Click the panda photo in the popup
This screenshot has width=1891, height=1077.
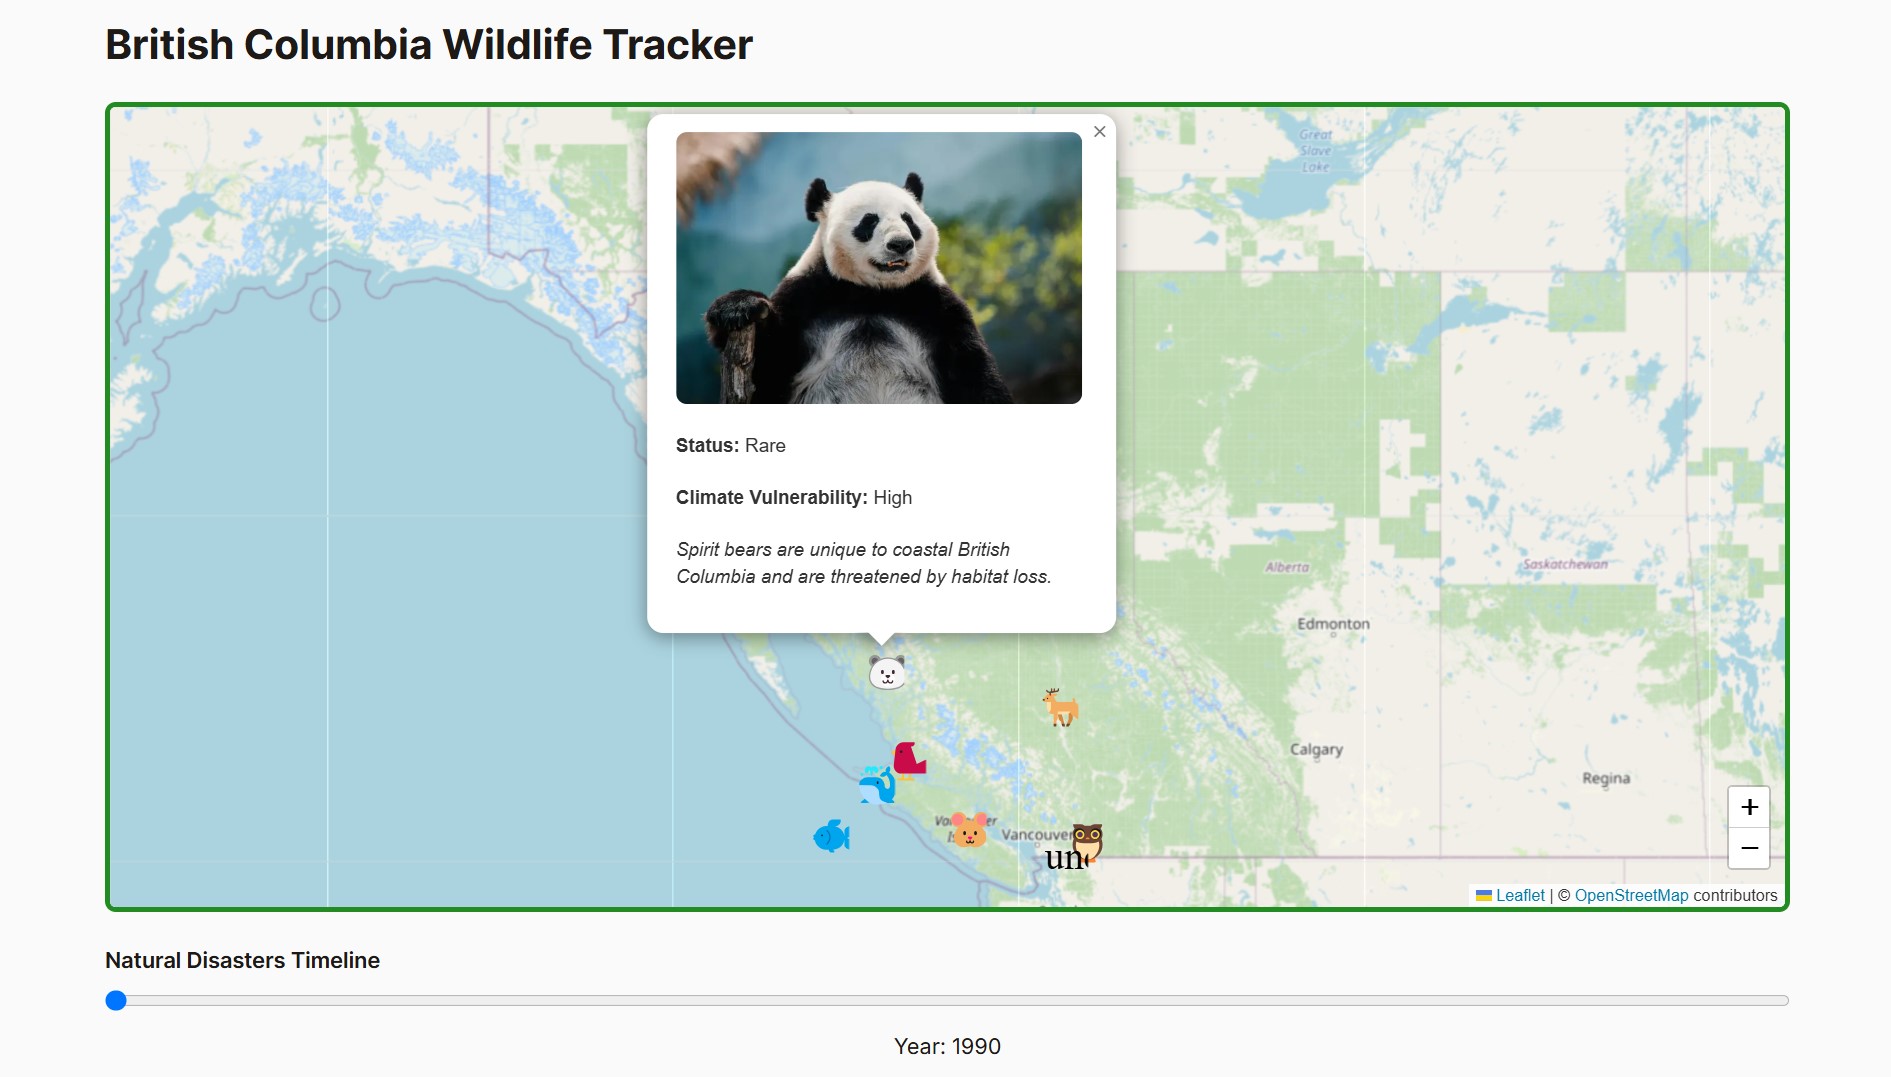point(878,268)
